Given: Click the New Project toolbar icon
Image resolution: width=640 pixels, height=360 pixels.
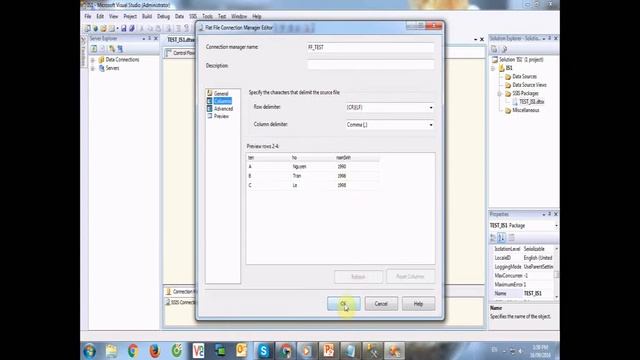Looking at the screenshot, I should click(x=87, y=28).
